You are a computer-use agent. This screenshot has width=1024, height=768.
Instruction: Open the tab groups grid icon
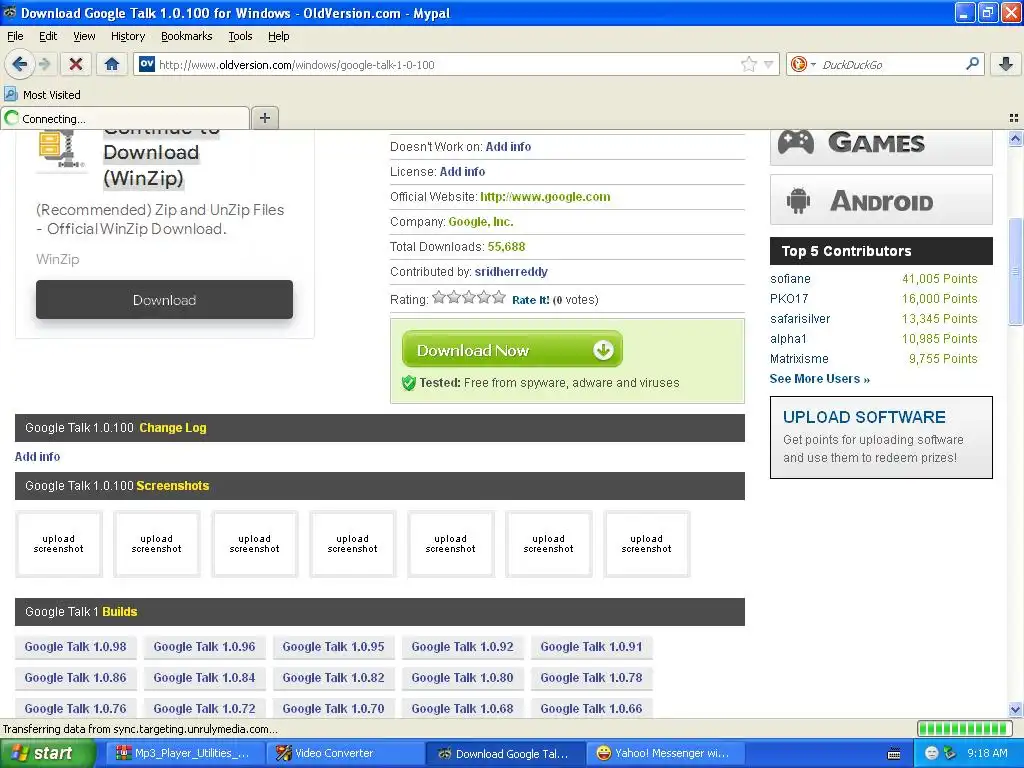[x=1014, y=118]
